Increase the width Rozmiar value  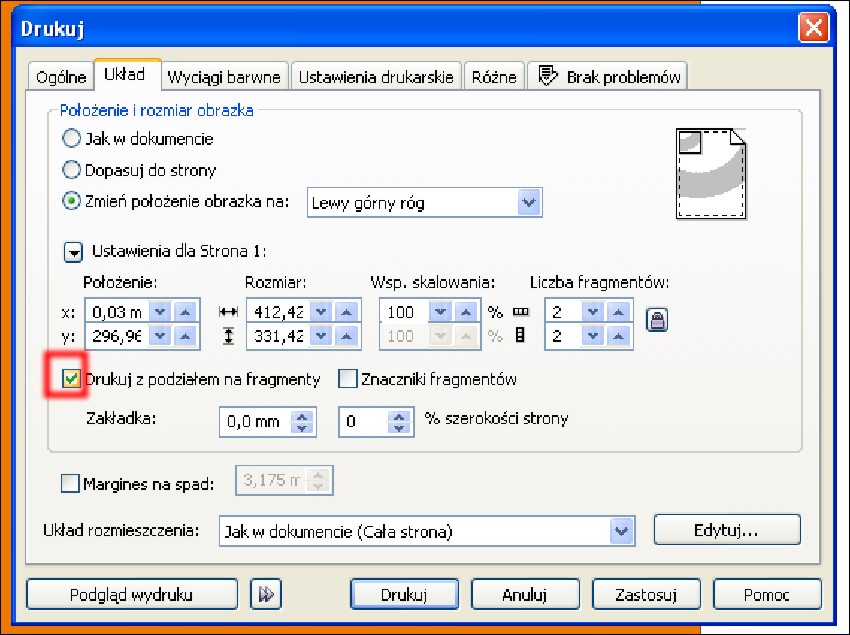[x=344, y=312]
